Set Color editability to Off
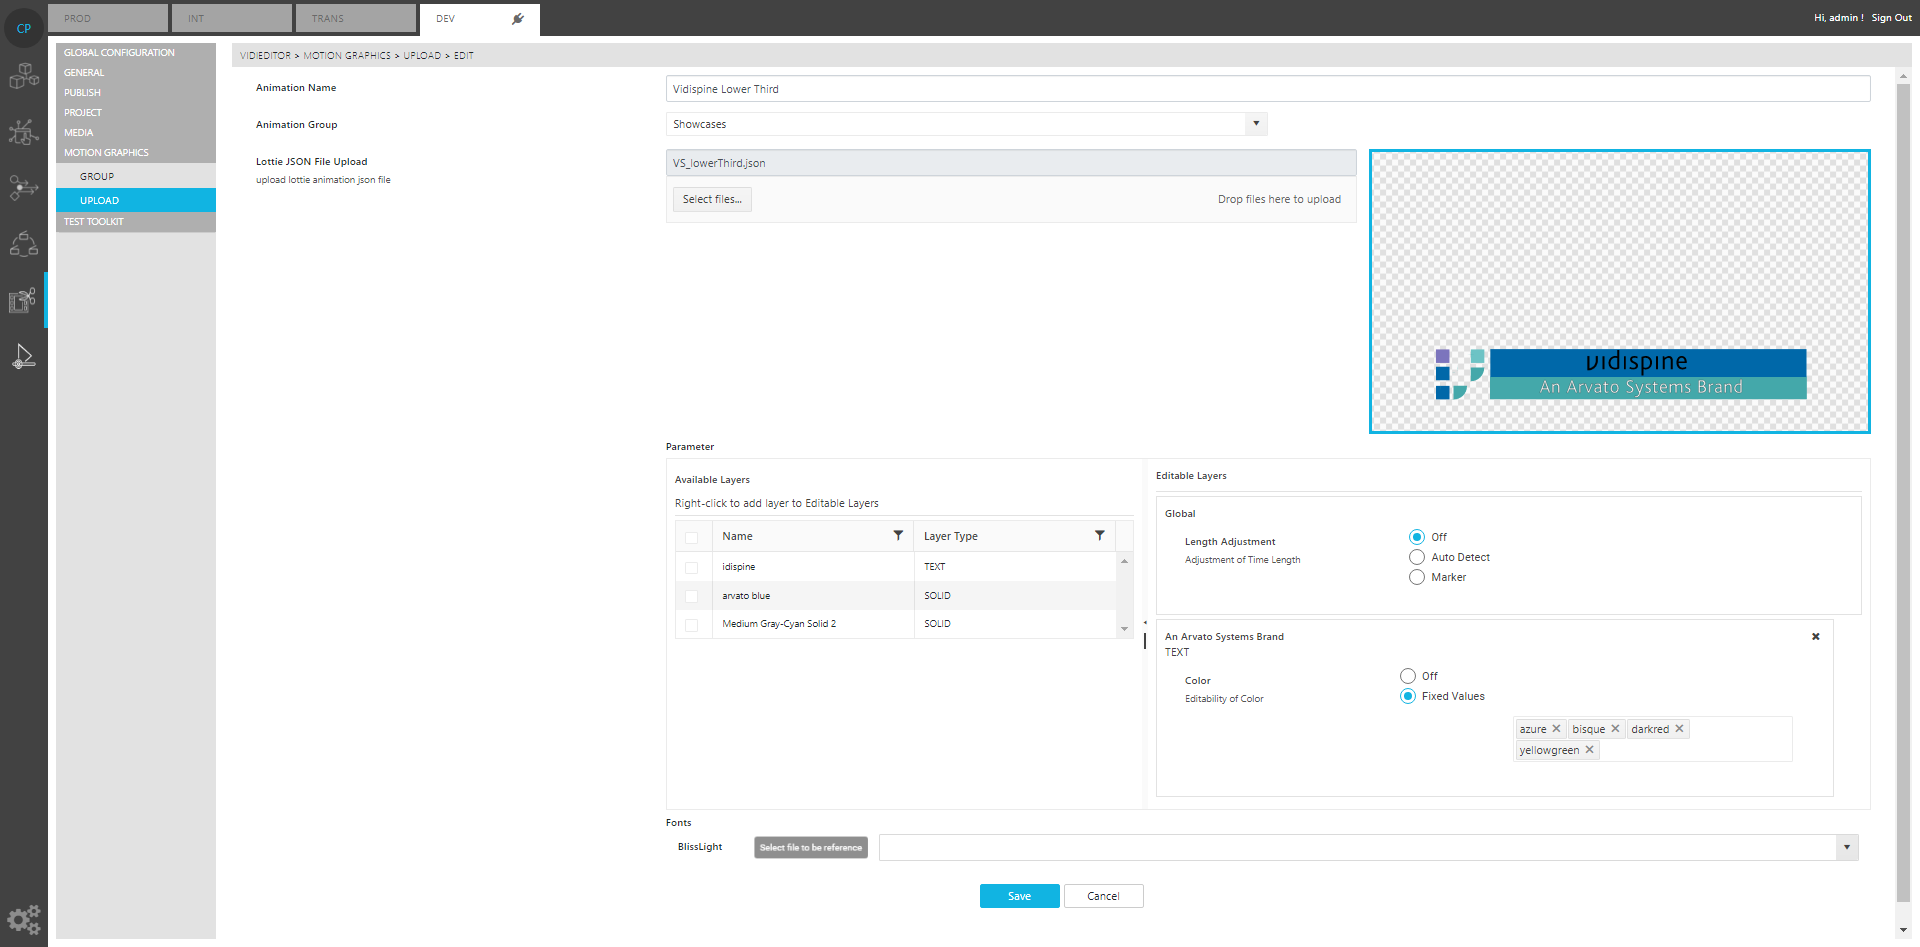 coord(1408,676)
